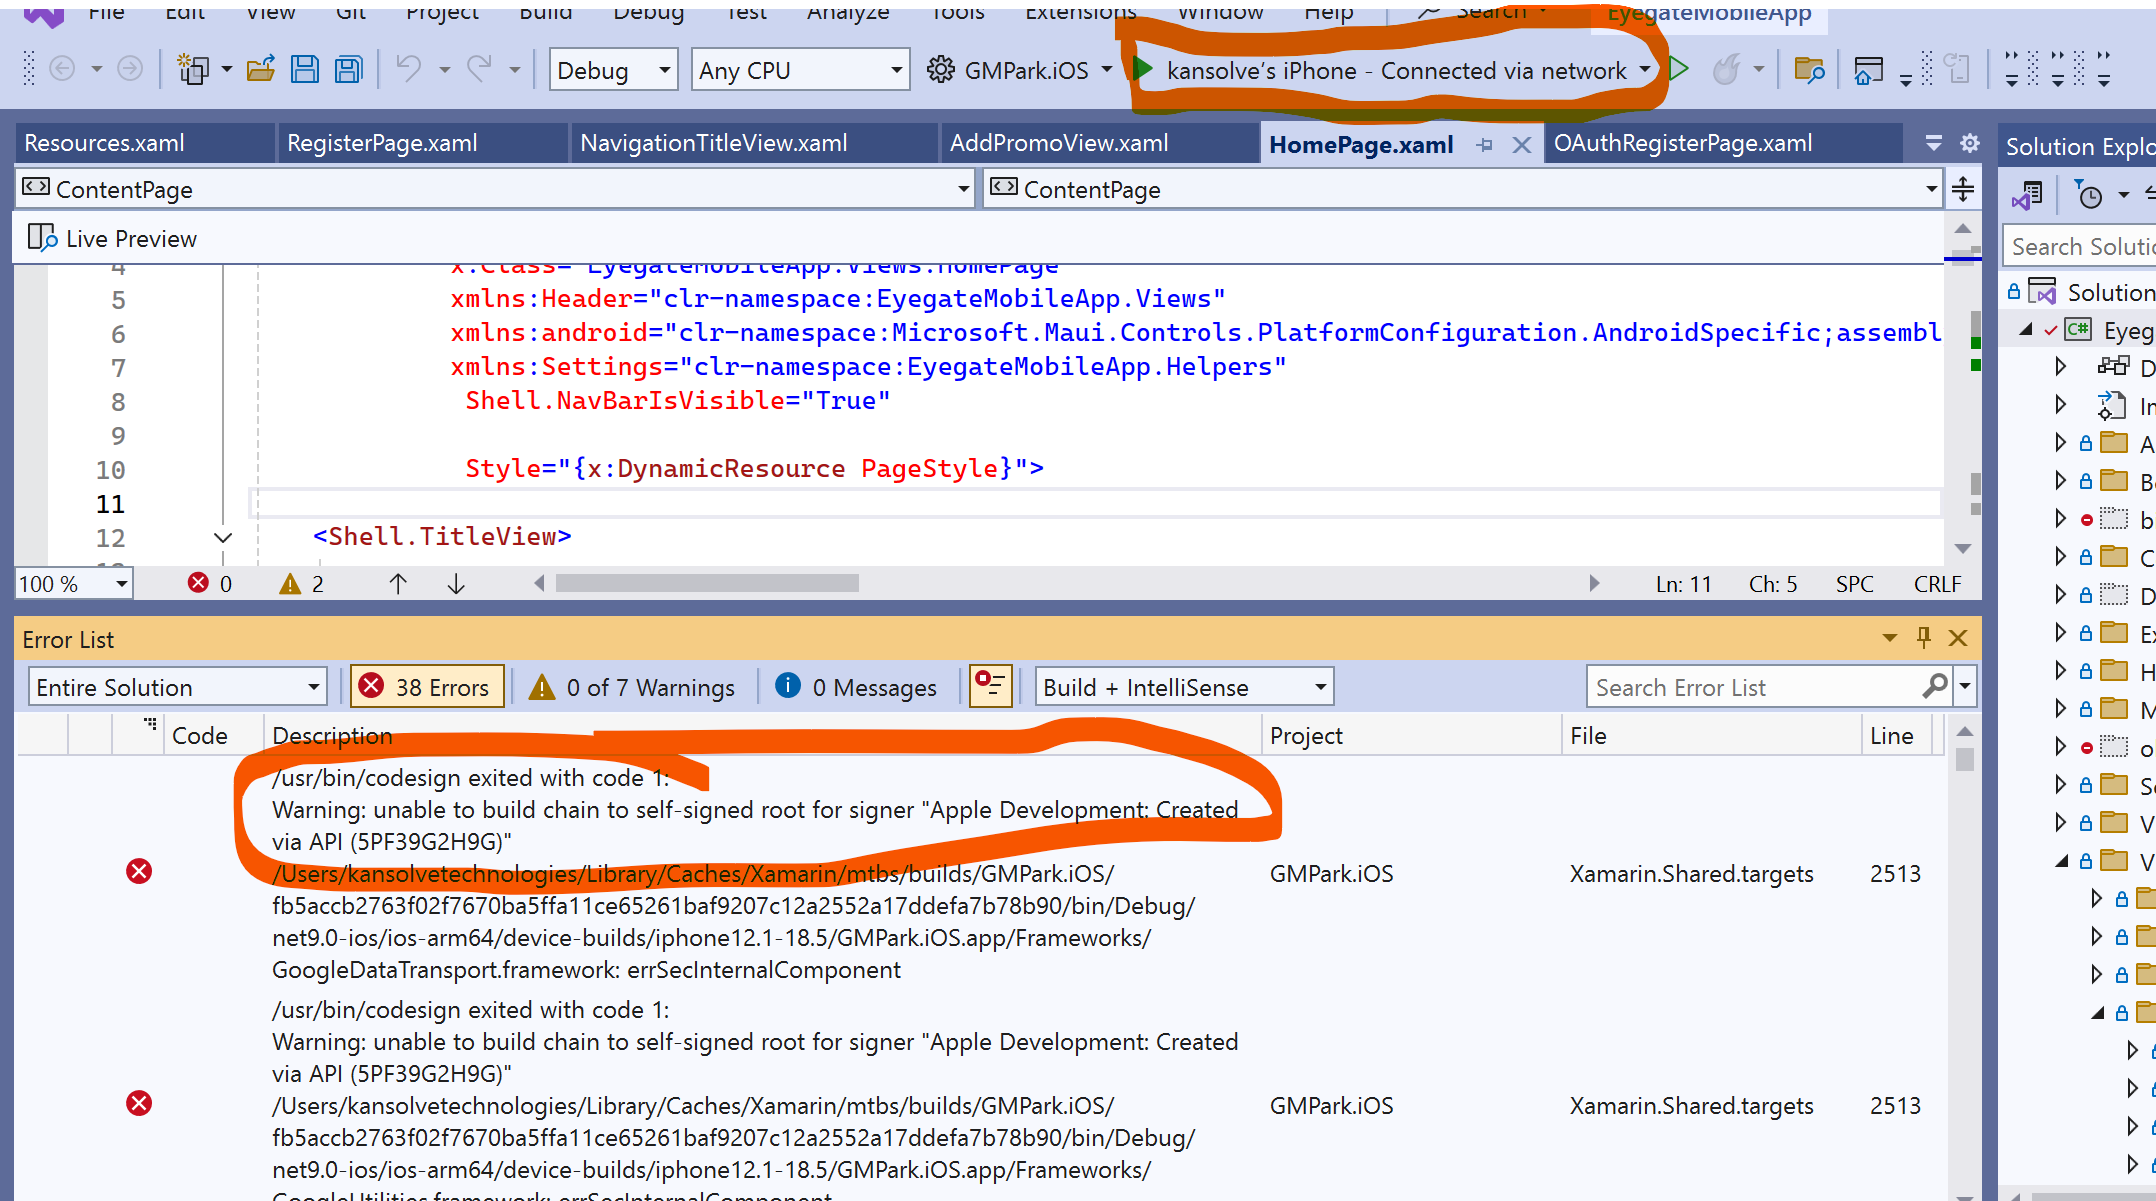The width and height of the screenshot is (2156, 1201).
Task: Toggle the 38 Errors filter
Action: [427, 687]
